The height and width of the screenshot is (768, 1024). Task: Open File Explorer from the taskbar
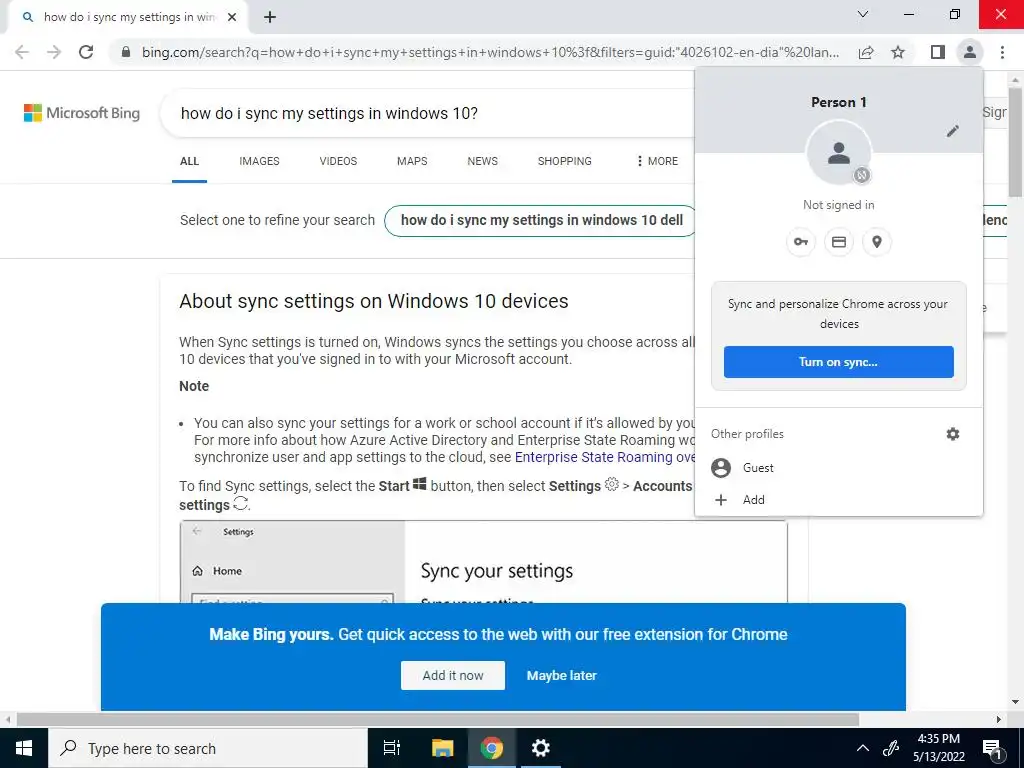point(442,748)
